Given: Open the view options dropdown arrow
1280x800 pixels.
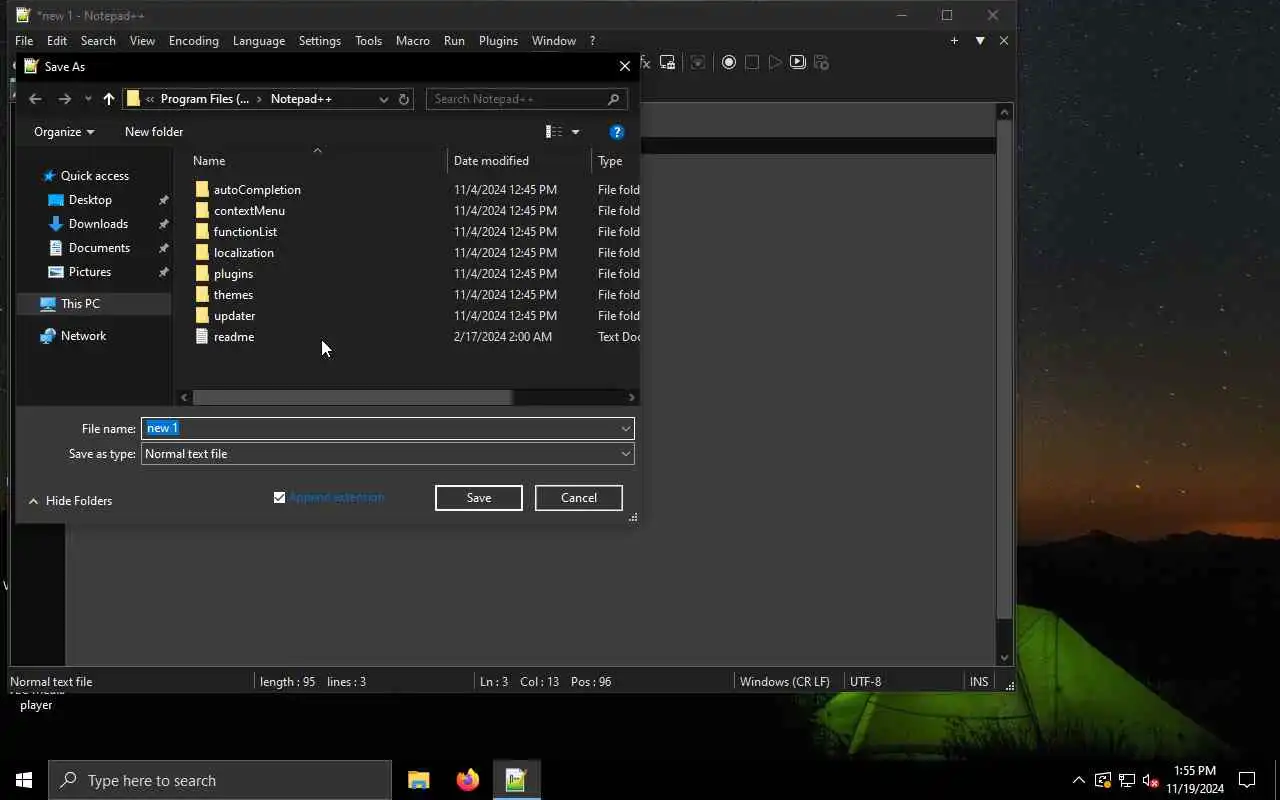Looking at the screenshot, I should tap(575, 132).
